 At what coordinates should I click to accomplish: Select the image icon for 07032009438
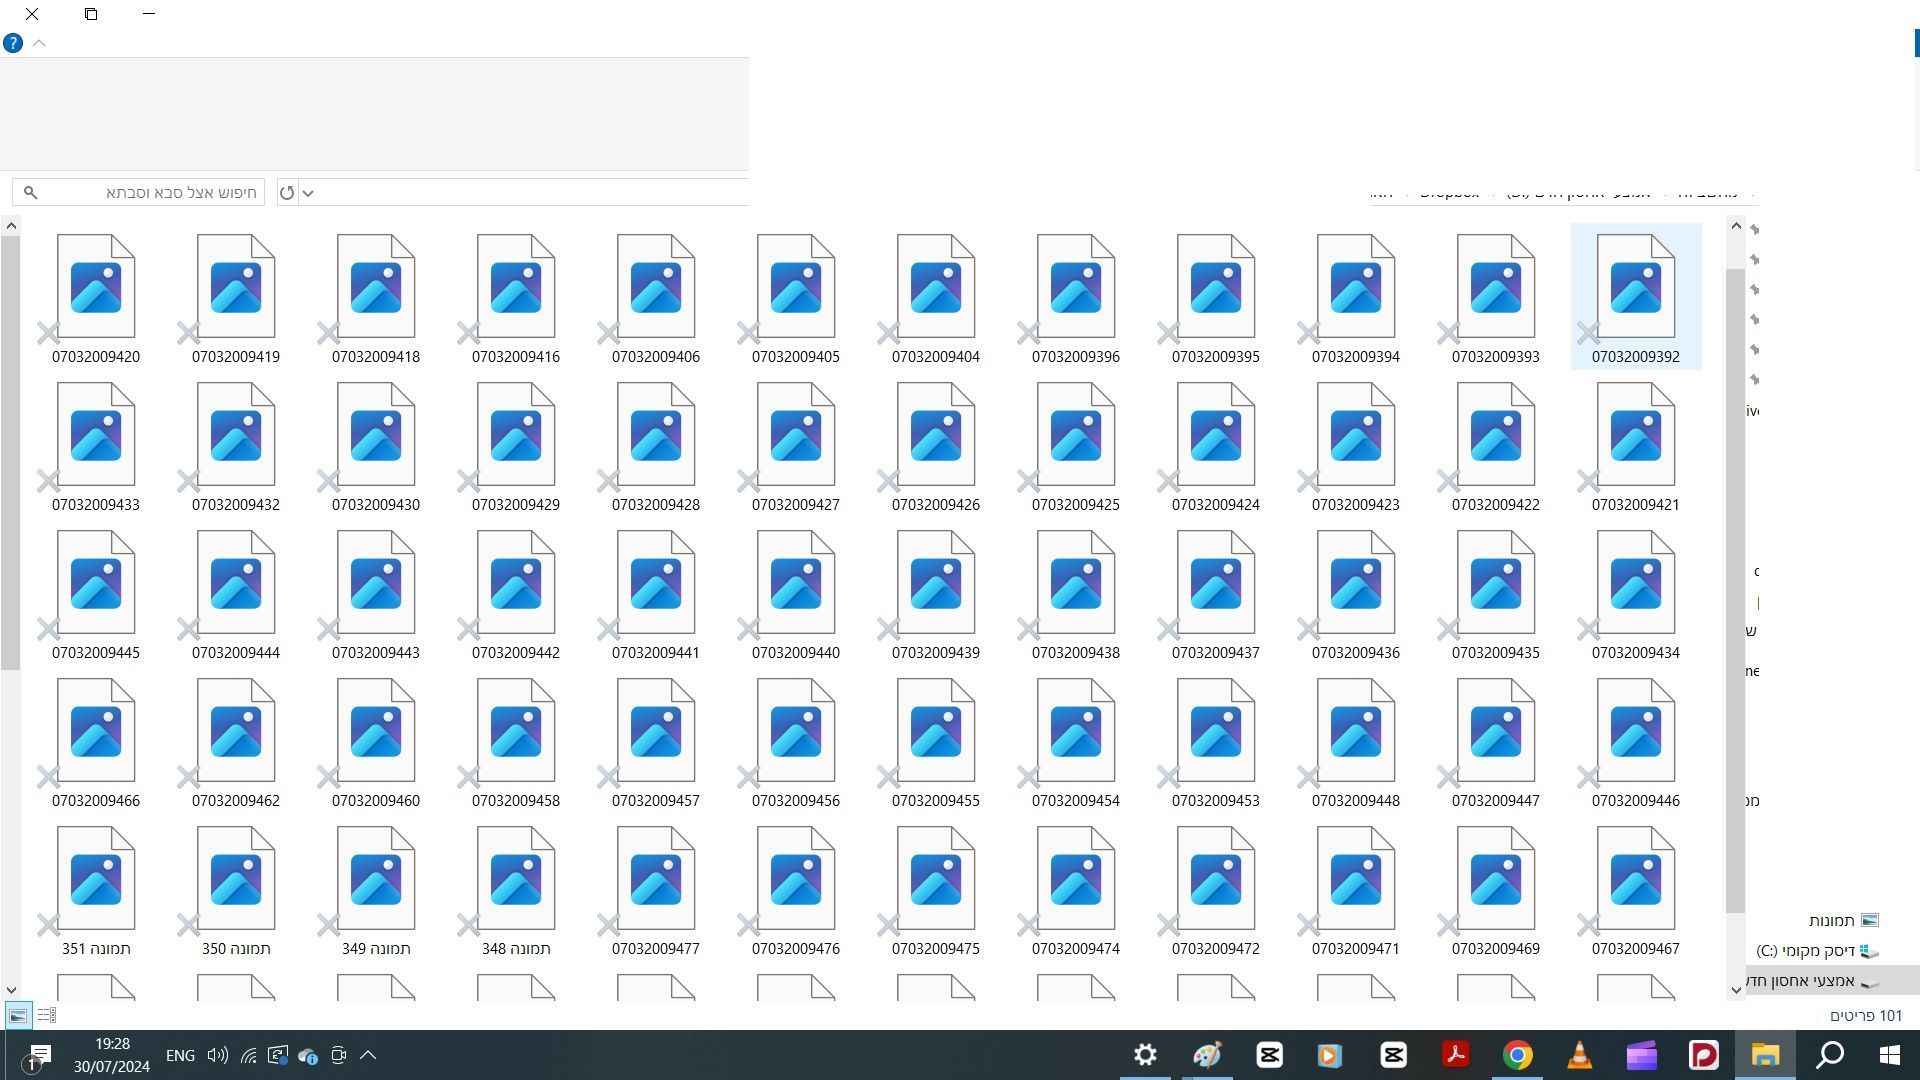coord(1076,583)
